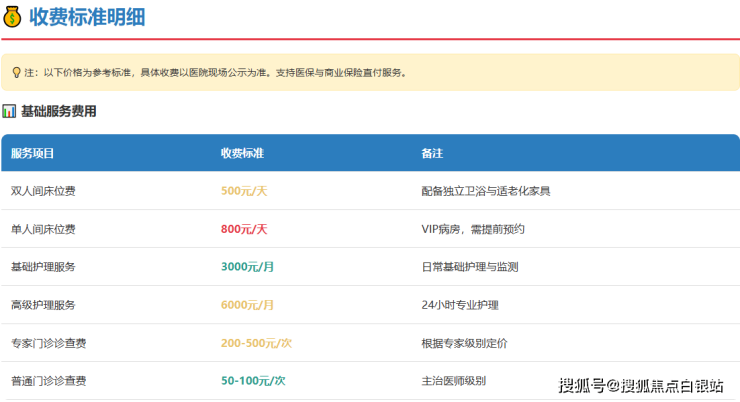Screen dimensions: 740x402
Task: Click the VIP病房，需提前预约 remark
Action: click(473, 229)
